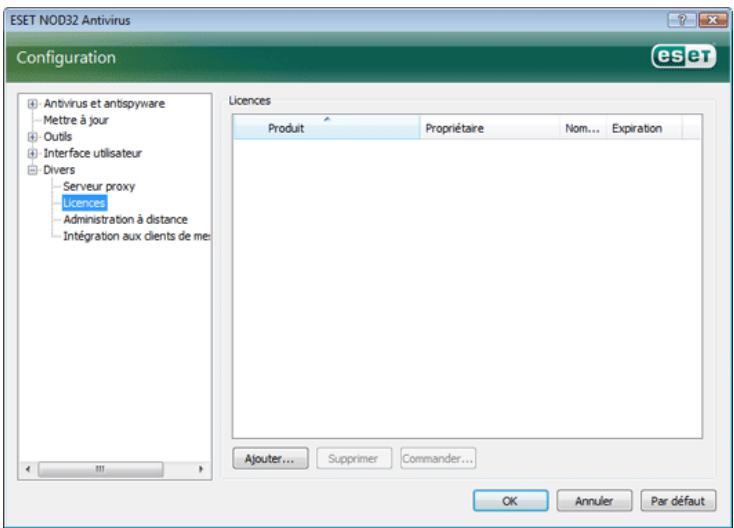Select the Outils tree item
The height and width of the screenshot is (528, 734).
pyautogui.click(x=58, y=137)
